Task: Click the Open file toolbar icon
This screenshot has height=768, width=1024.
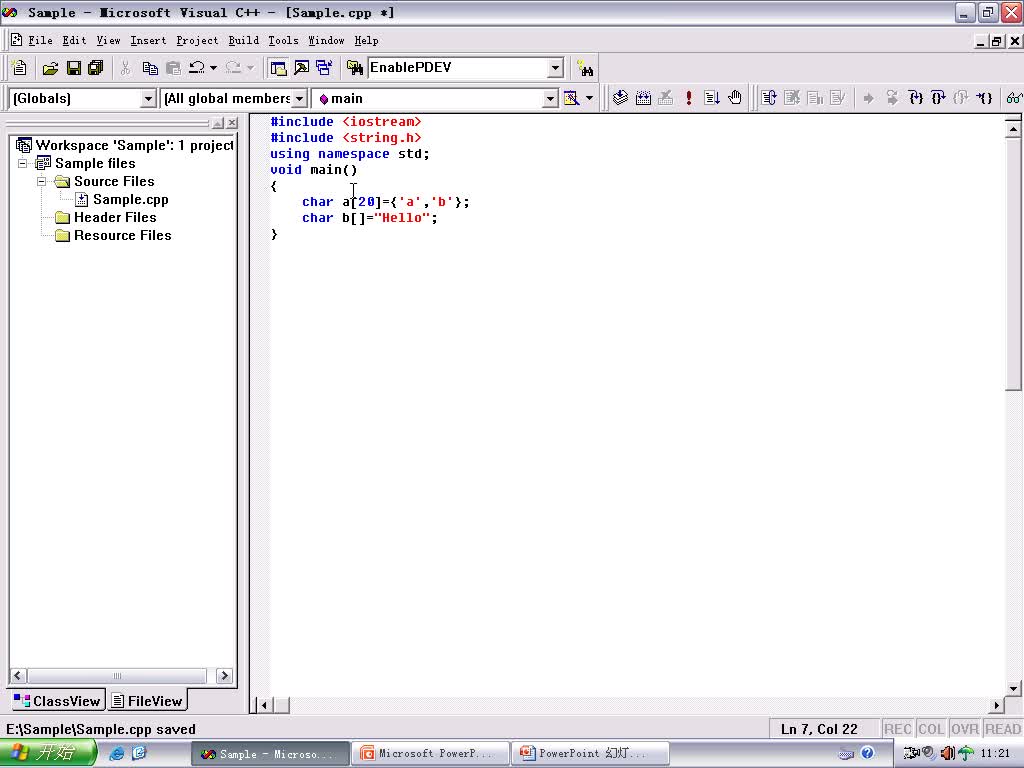Action: point(50,68)
